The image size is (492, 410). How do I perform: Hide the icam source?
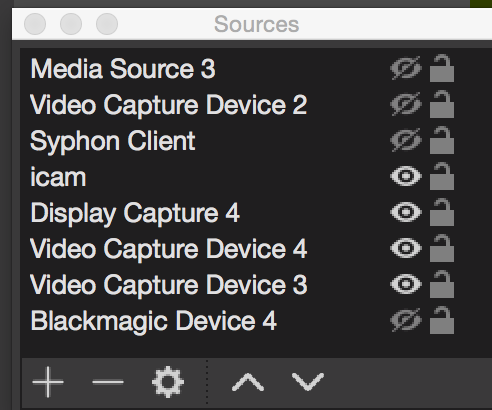click(406, 176)
